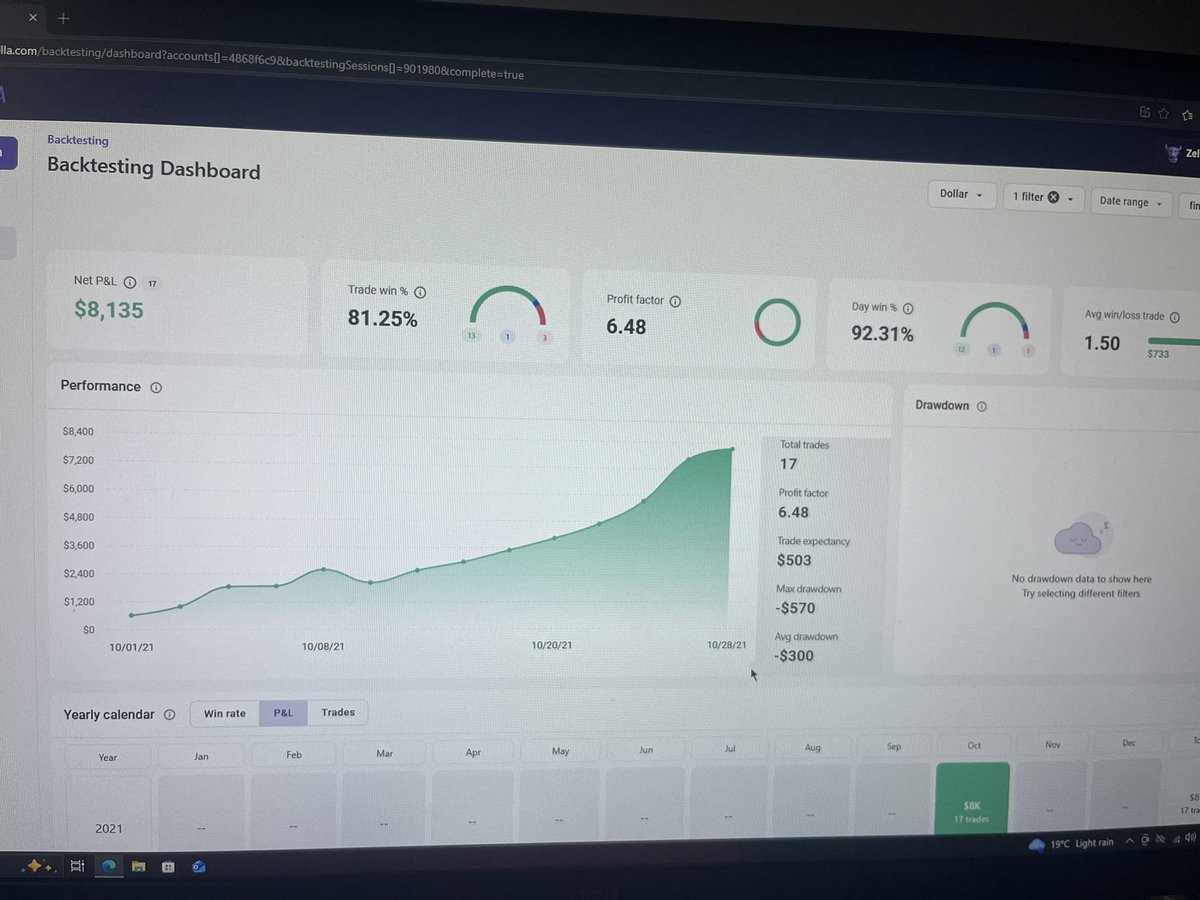Click the Net P&L info icon
This screenshot has width=1200, height=900.
pyautogui.click(x=131, y=283)
